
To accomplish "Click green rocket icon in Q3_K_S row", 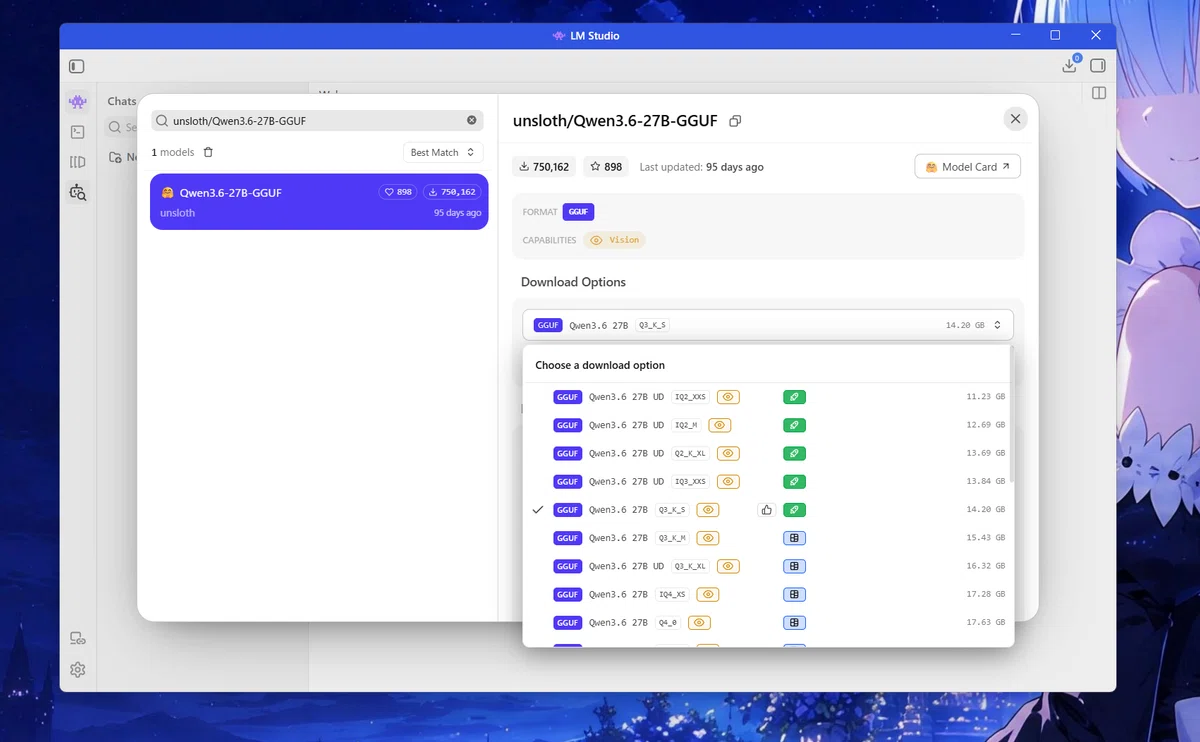I will pyautogui.click(x=794, y=510).
